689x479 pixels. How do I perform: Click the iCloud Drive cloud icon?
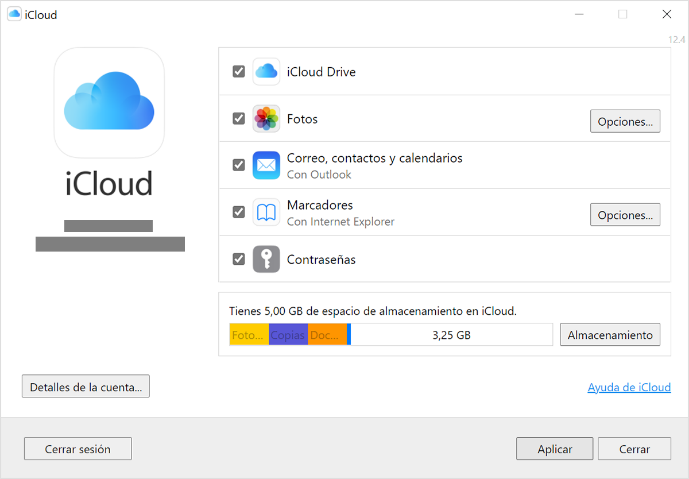pos(266,72)
